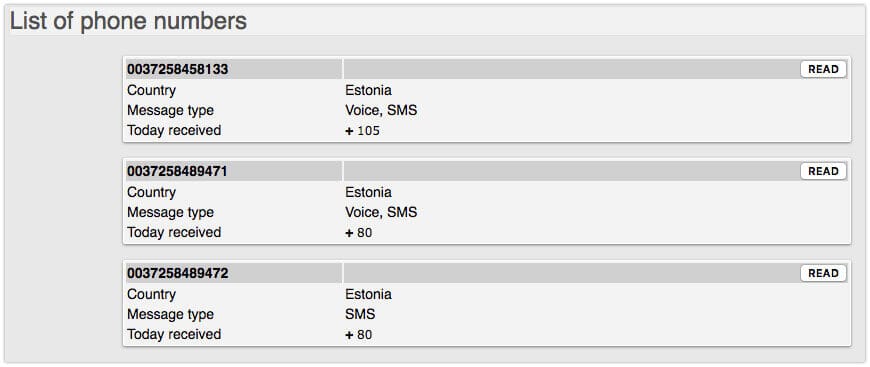Click READ button for 0037258489471
The width and height of the screenshot is (870, 367).
(x=823, y=172)
